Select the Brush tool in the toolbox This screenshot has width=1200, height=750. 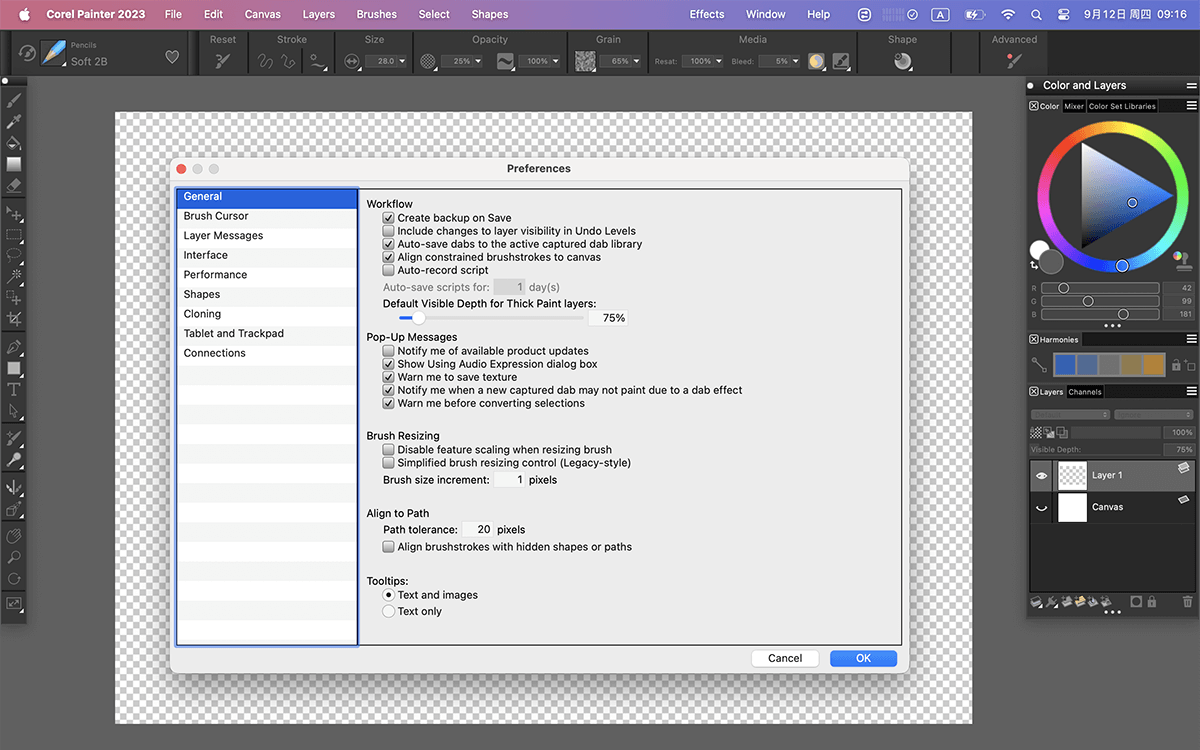[14, 100]
